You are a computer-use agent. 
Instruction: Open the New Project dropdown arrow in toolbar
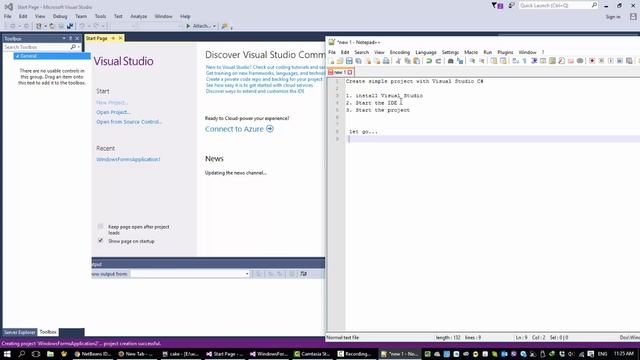pyautogui.click(x=45, y=26)
